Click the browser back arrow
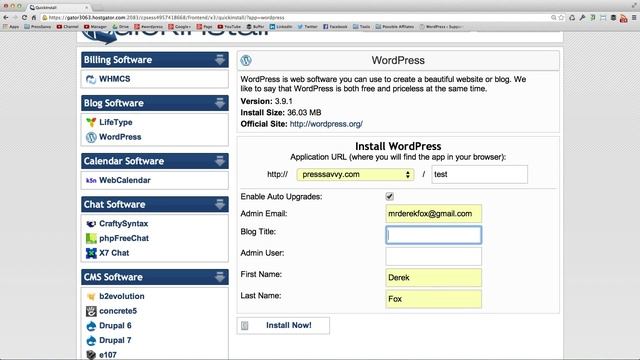This screenshot has height=360, width=640. coord(6,18)
